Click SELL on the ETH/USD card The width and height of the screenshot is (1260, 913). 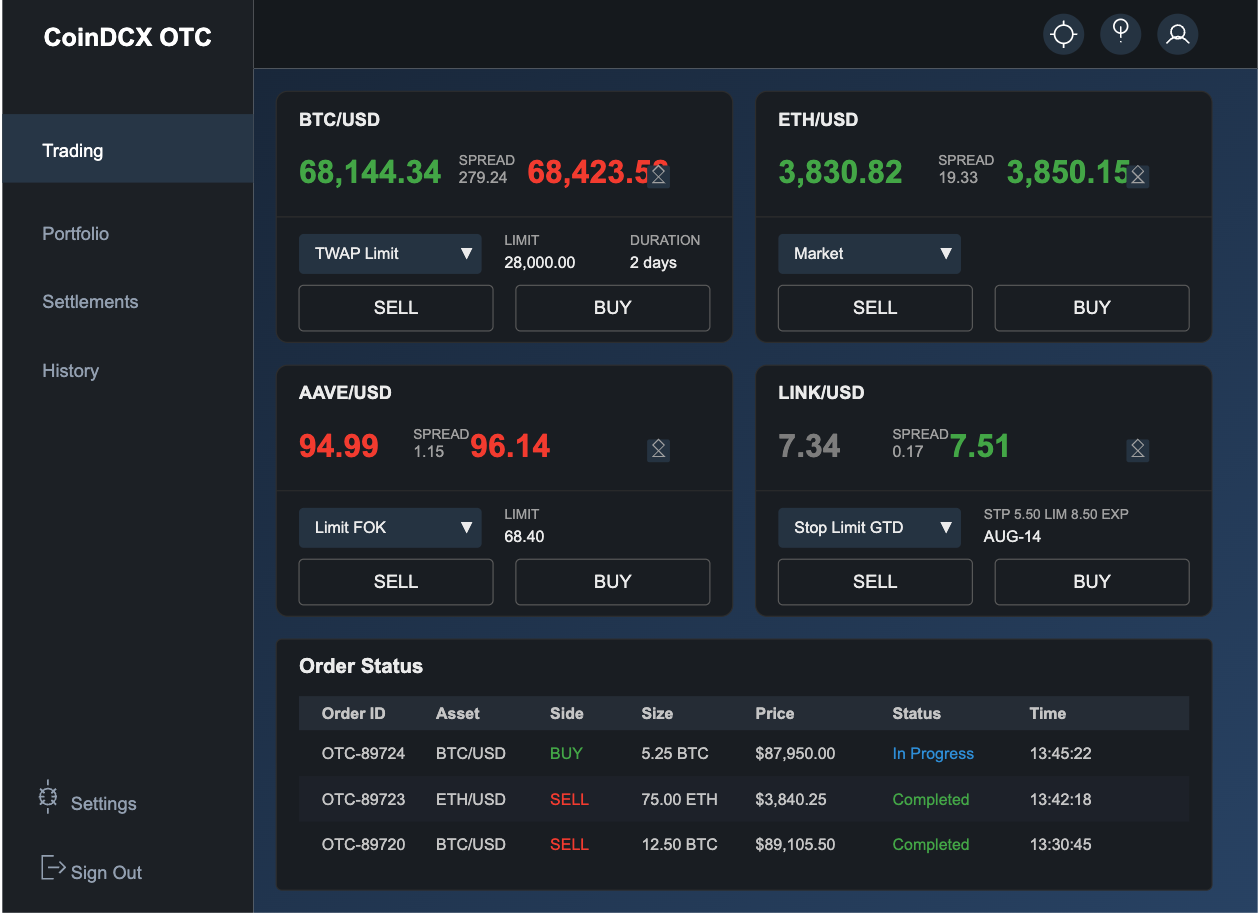[x=875, y=308]
